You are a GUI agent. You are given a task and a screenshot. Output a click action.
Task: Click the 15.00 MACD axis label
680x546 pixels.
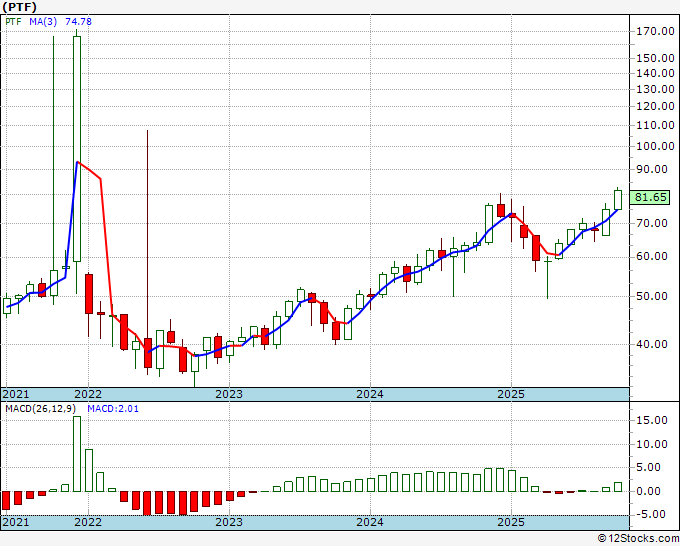click(x=652, y=420)
